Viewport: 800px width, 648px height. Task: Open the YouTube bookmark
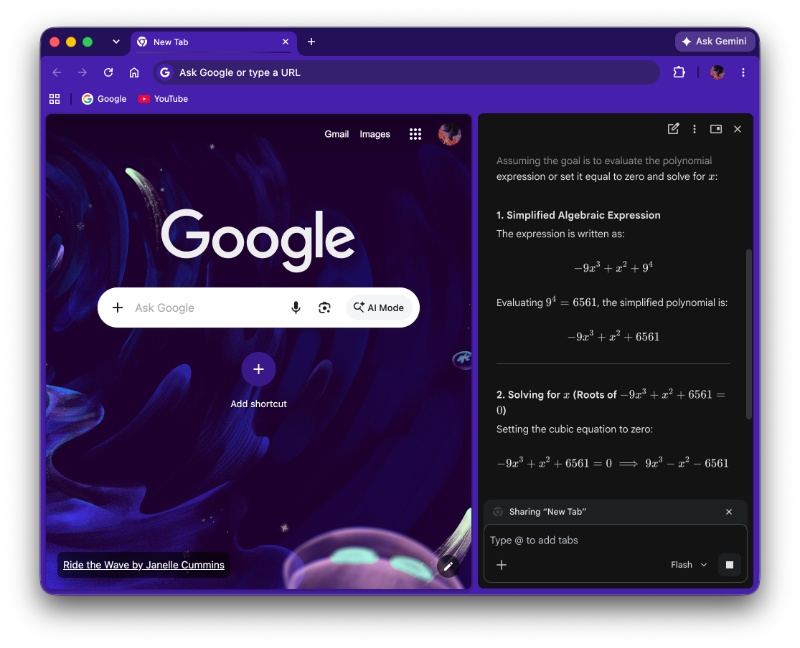163,99
